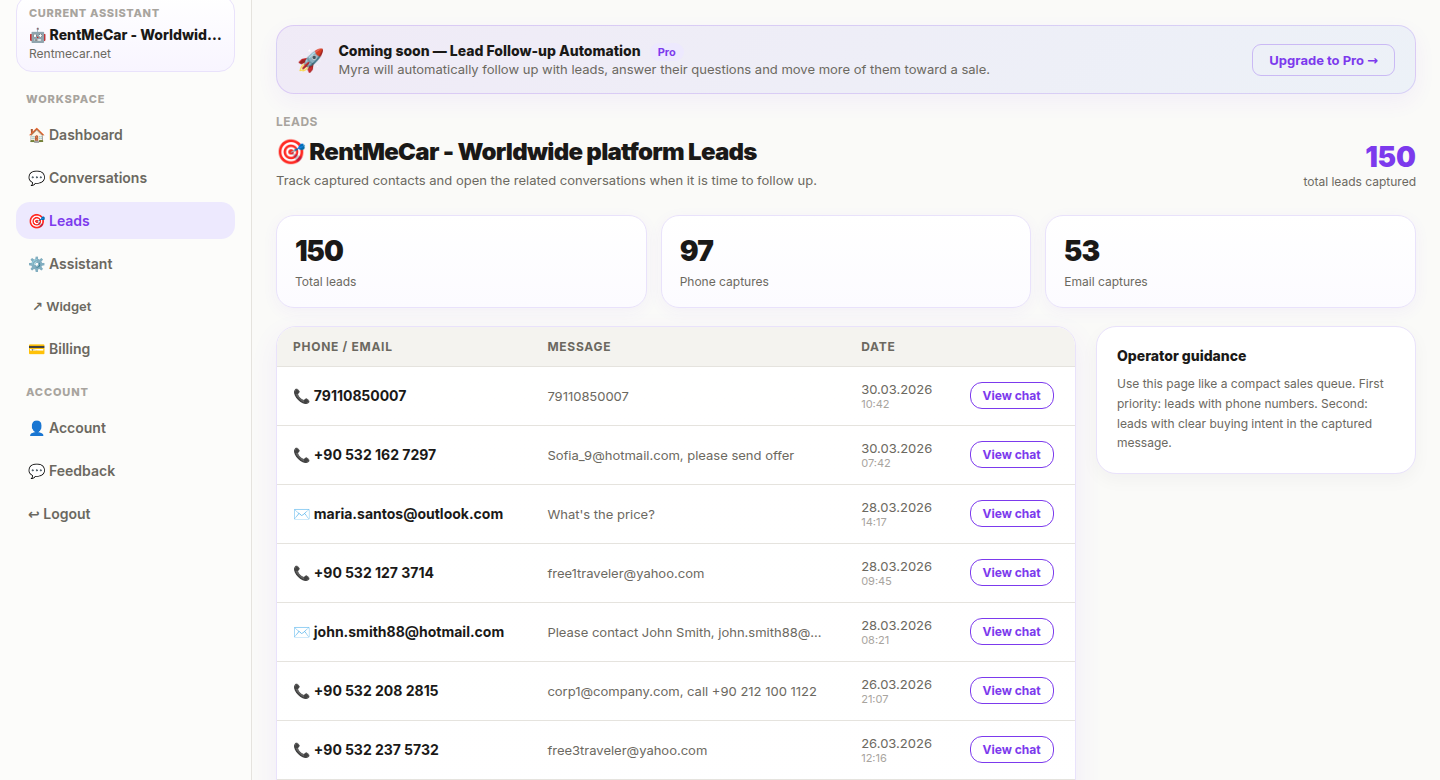Click the Date column header
The width and height of the screenshot is (1440, 780).
pos(877,347)
